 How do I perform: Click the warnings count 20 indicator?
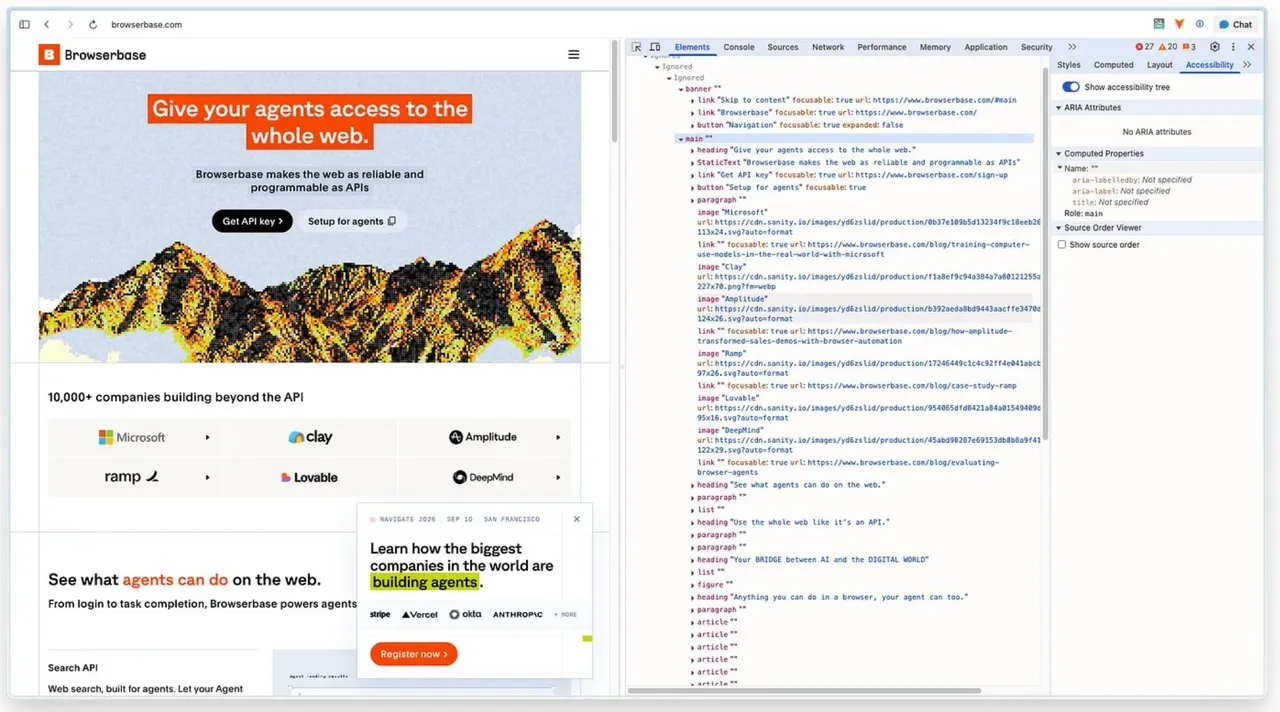click(1168, 47)
